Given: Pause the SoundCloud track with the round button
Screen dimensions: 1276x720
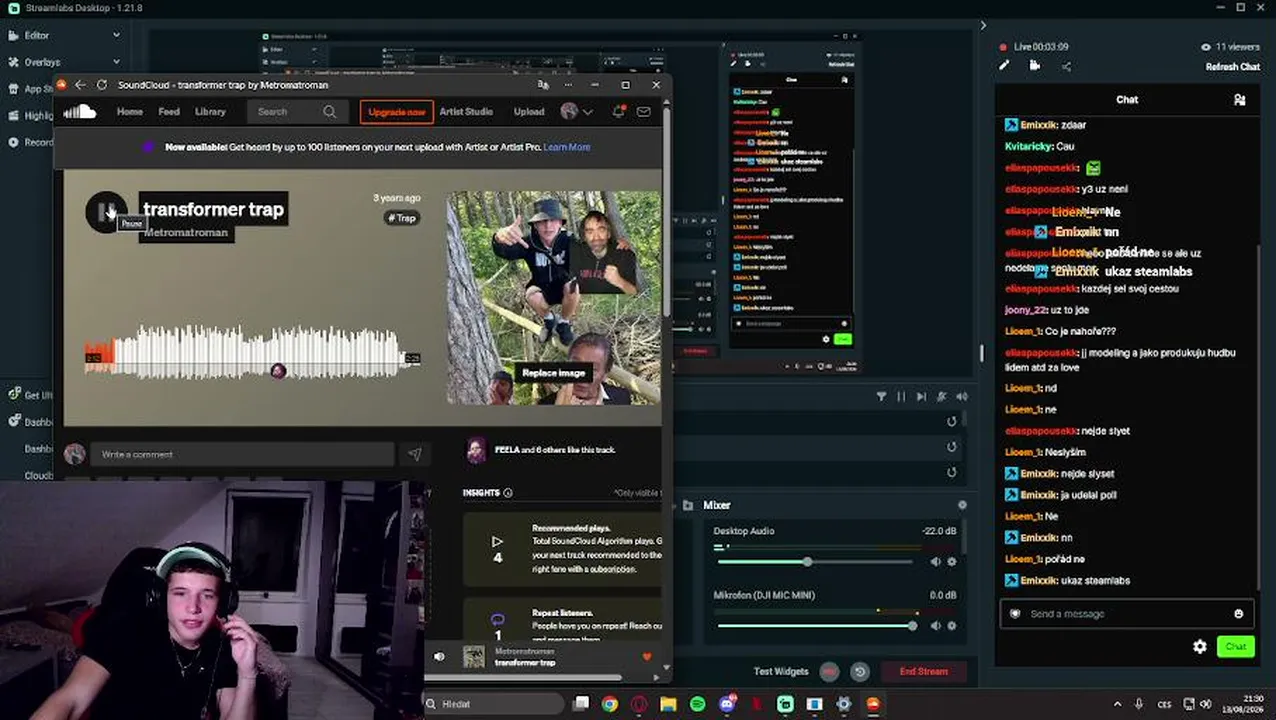Looking at the screenshot, I should point(106,212).
